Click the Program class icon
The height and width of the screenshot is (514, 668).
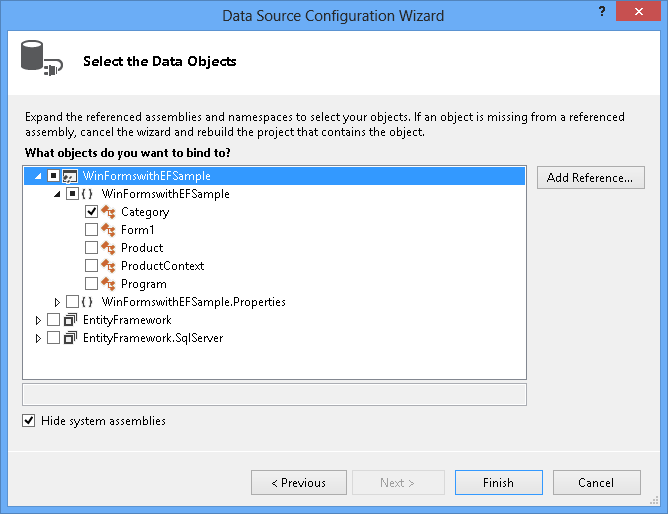coord(109,284)
